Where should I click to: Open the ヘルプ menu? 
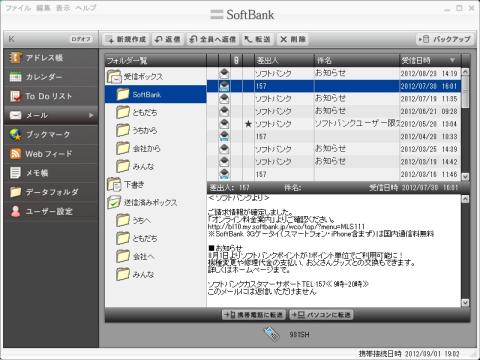click(85, 8)
